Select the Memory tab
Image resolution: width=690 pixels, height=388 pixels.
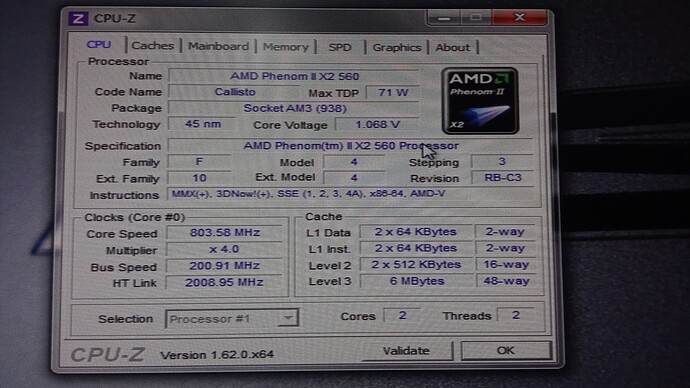point(286,47)
